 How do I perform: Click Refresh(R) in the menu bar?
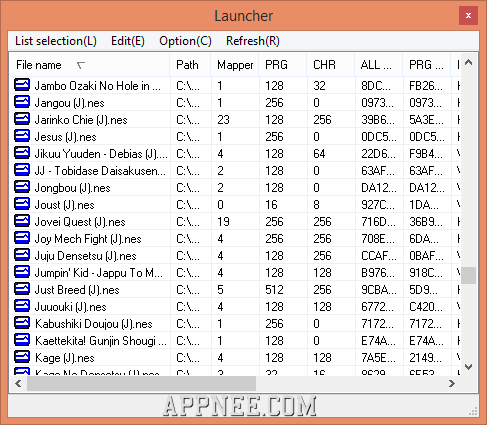(253, 41)
